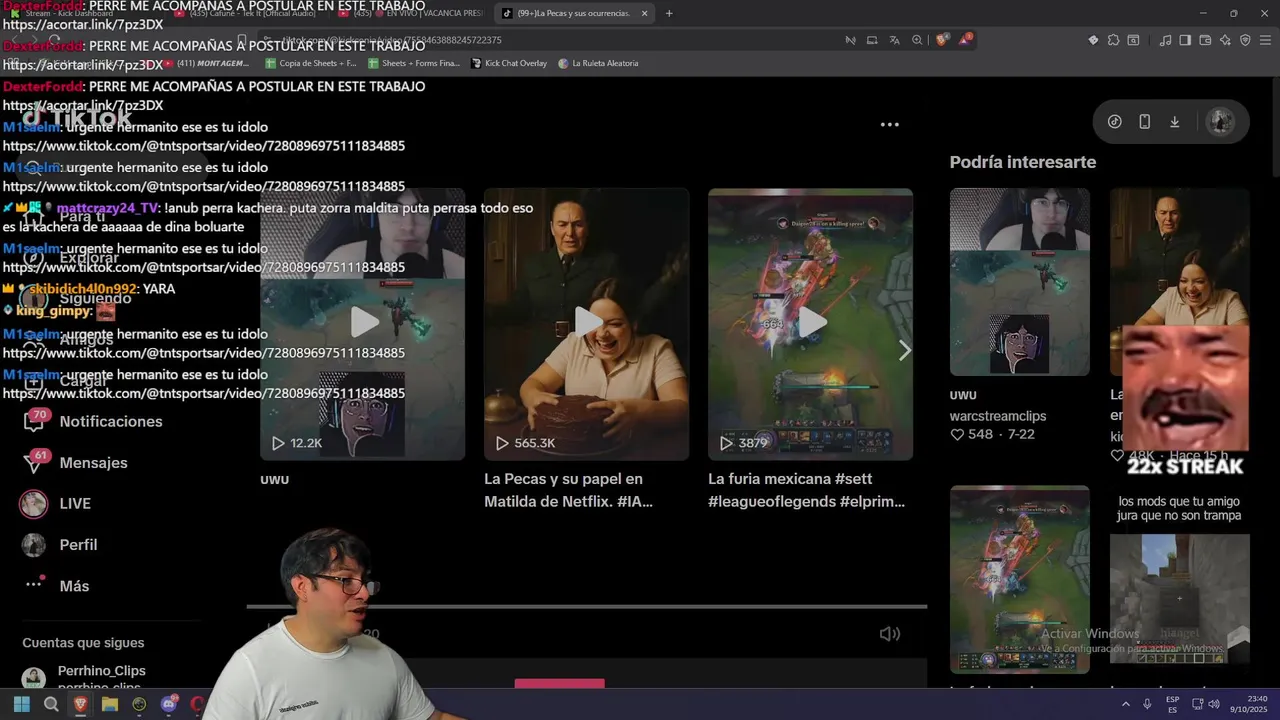Click the download desktop app arrow icon
This screenshot has width=1280, height=720.
coord(1175,122)
